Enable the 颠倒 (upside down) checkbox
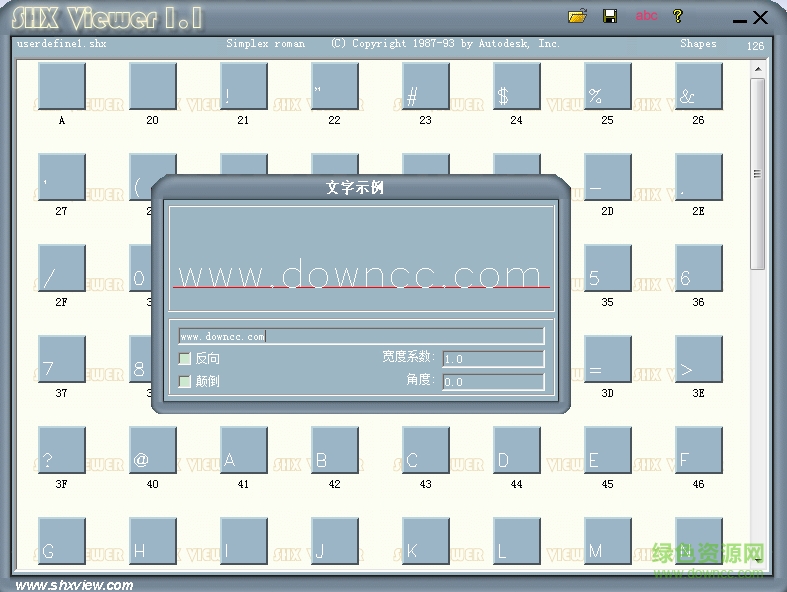The width and height of the screenshot is (787, 592). click(x=185, y=381)
